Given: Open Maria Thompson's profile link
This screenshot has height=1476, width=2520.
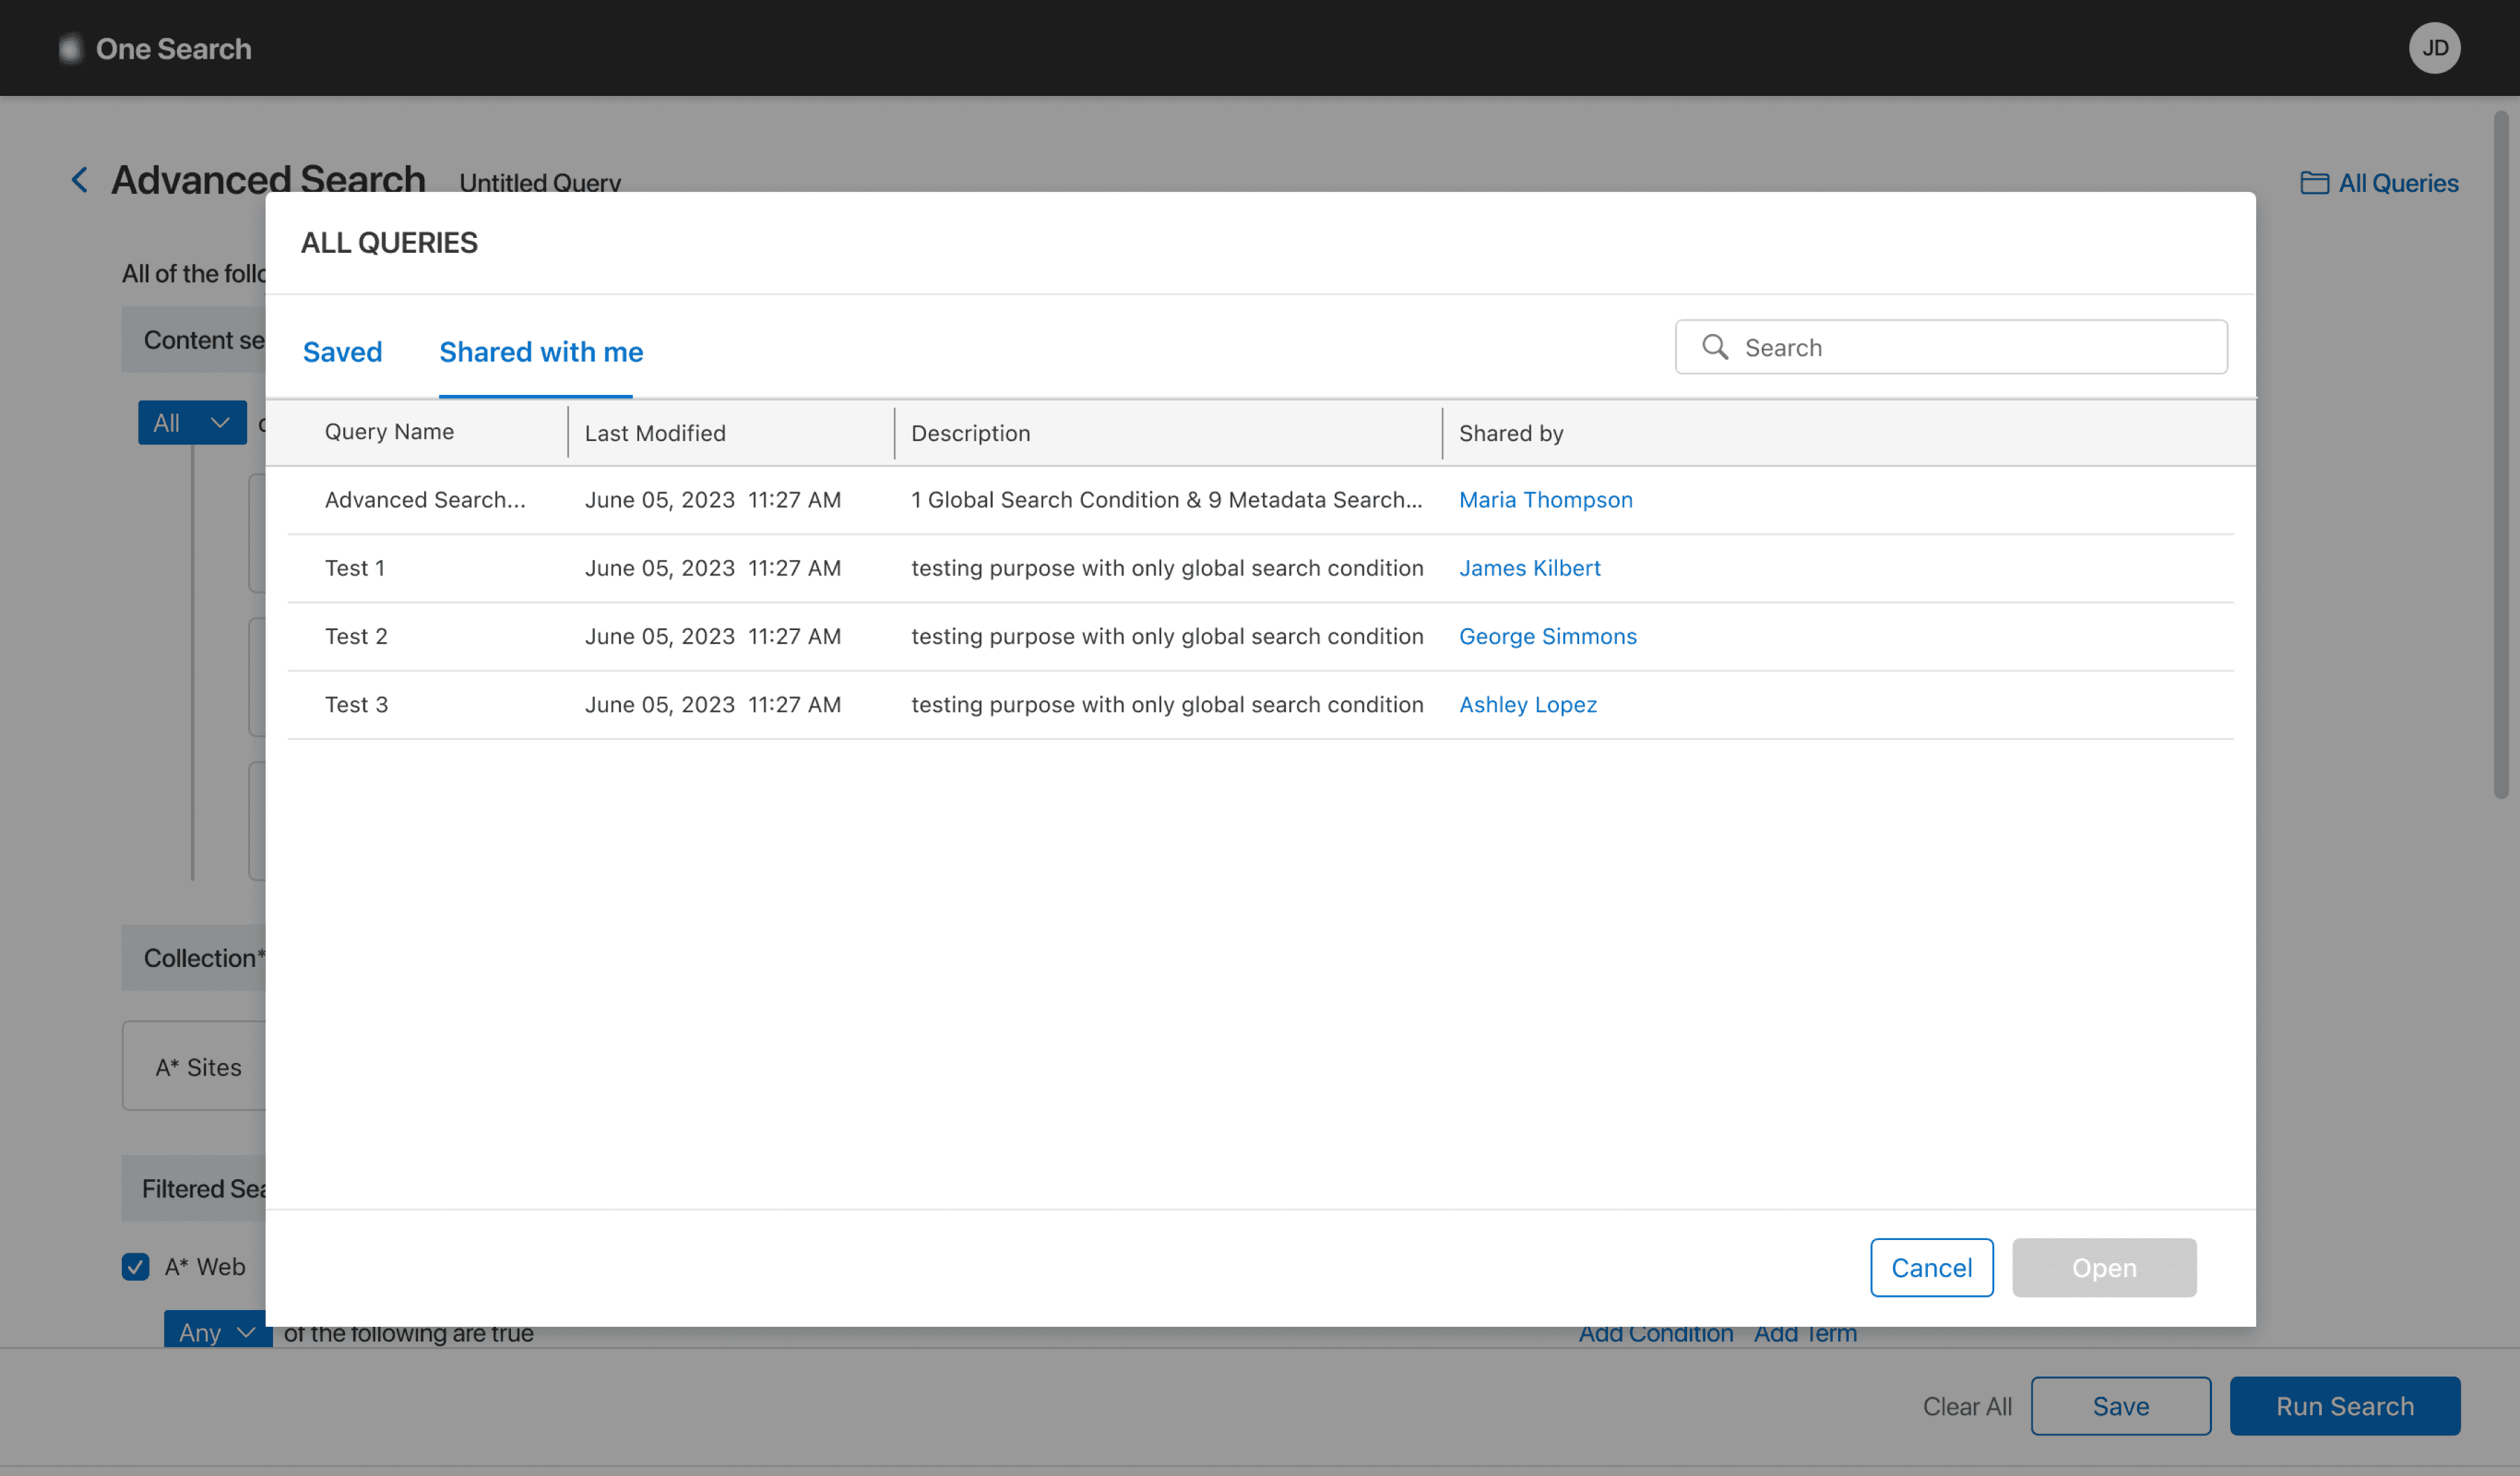Looking at the screenshot, I should pyautogui.click(x=1545, y=500).
